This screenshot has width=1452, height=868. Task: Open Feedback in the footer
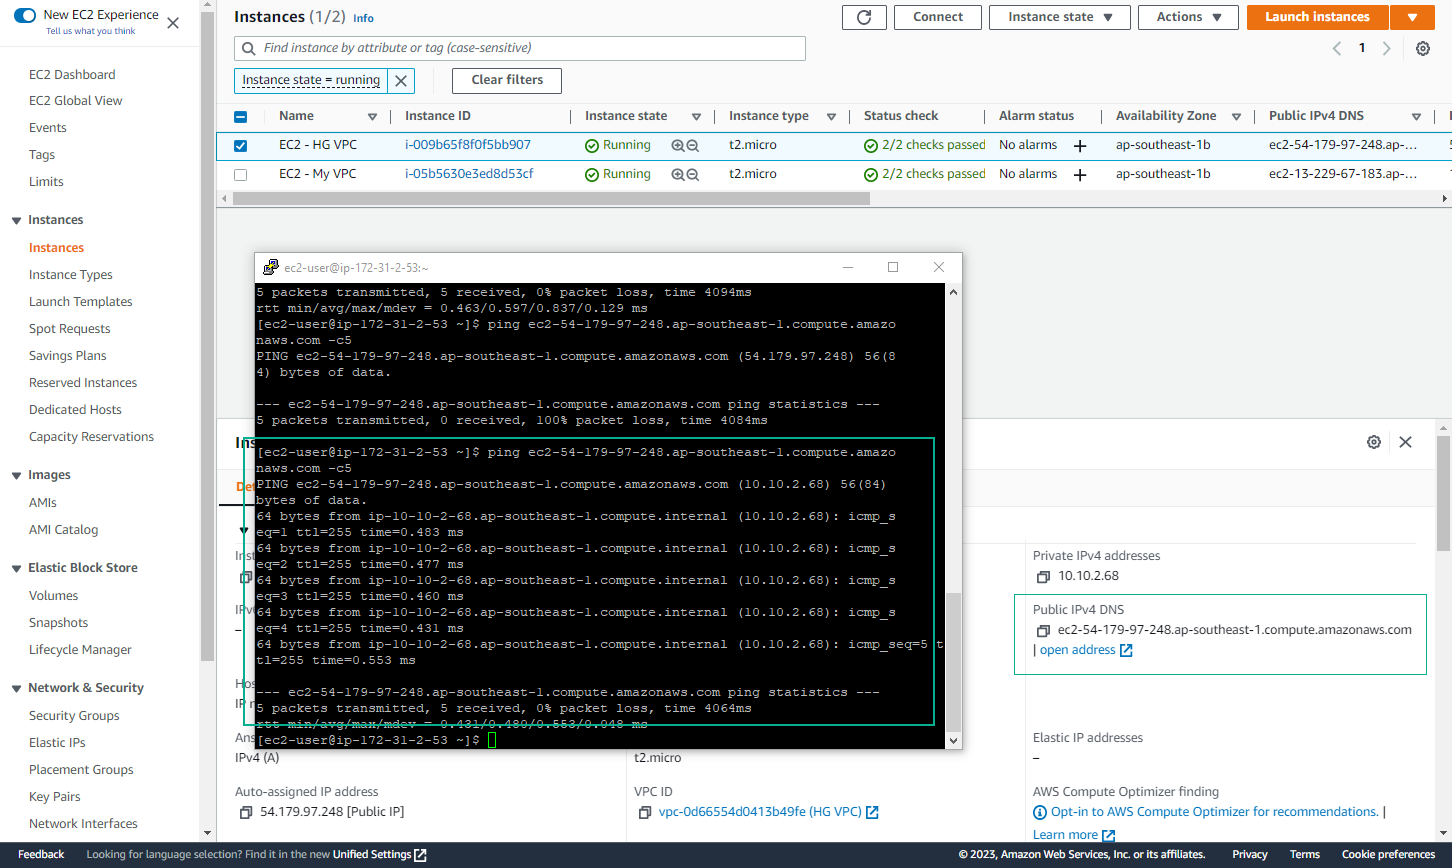(x=41, y=855)
